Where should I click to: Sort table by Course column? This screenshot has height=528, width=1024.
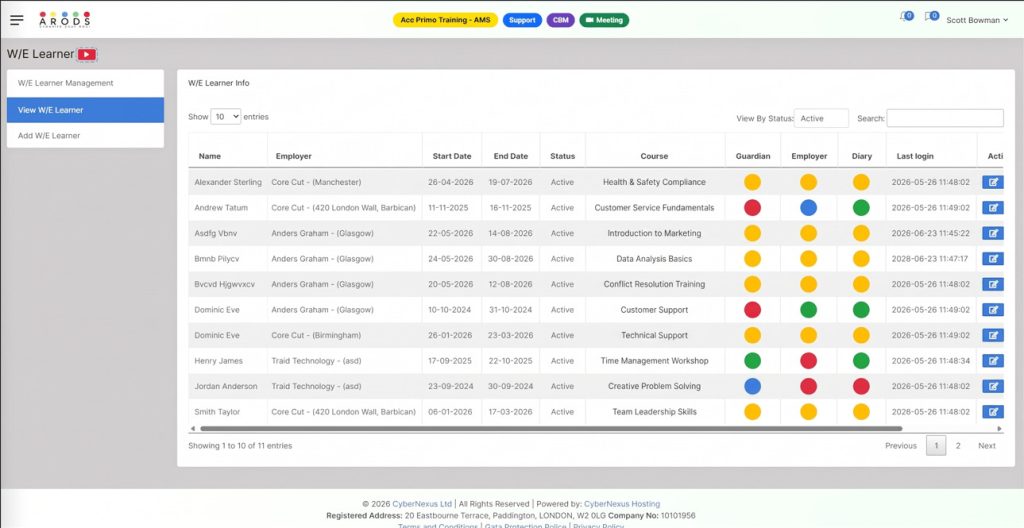[x=654, y=156]
